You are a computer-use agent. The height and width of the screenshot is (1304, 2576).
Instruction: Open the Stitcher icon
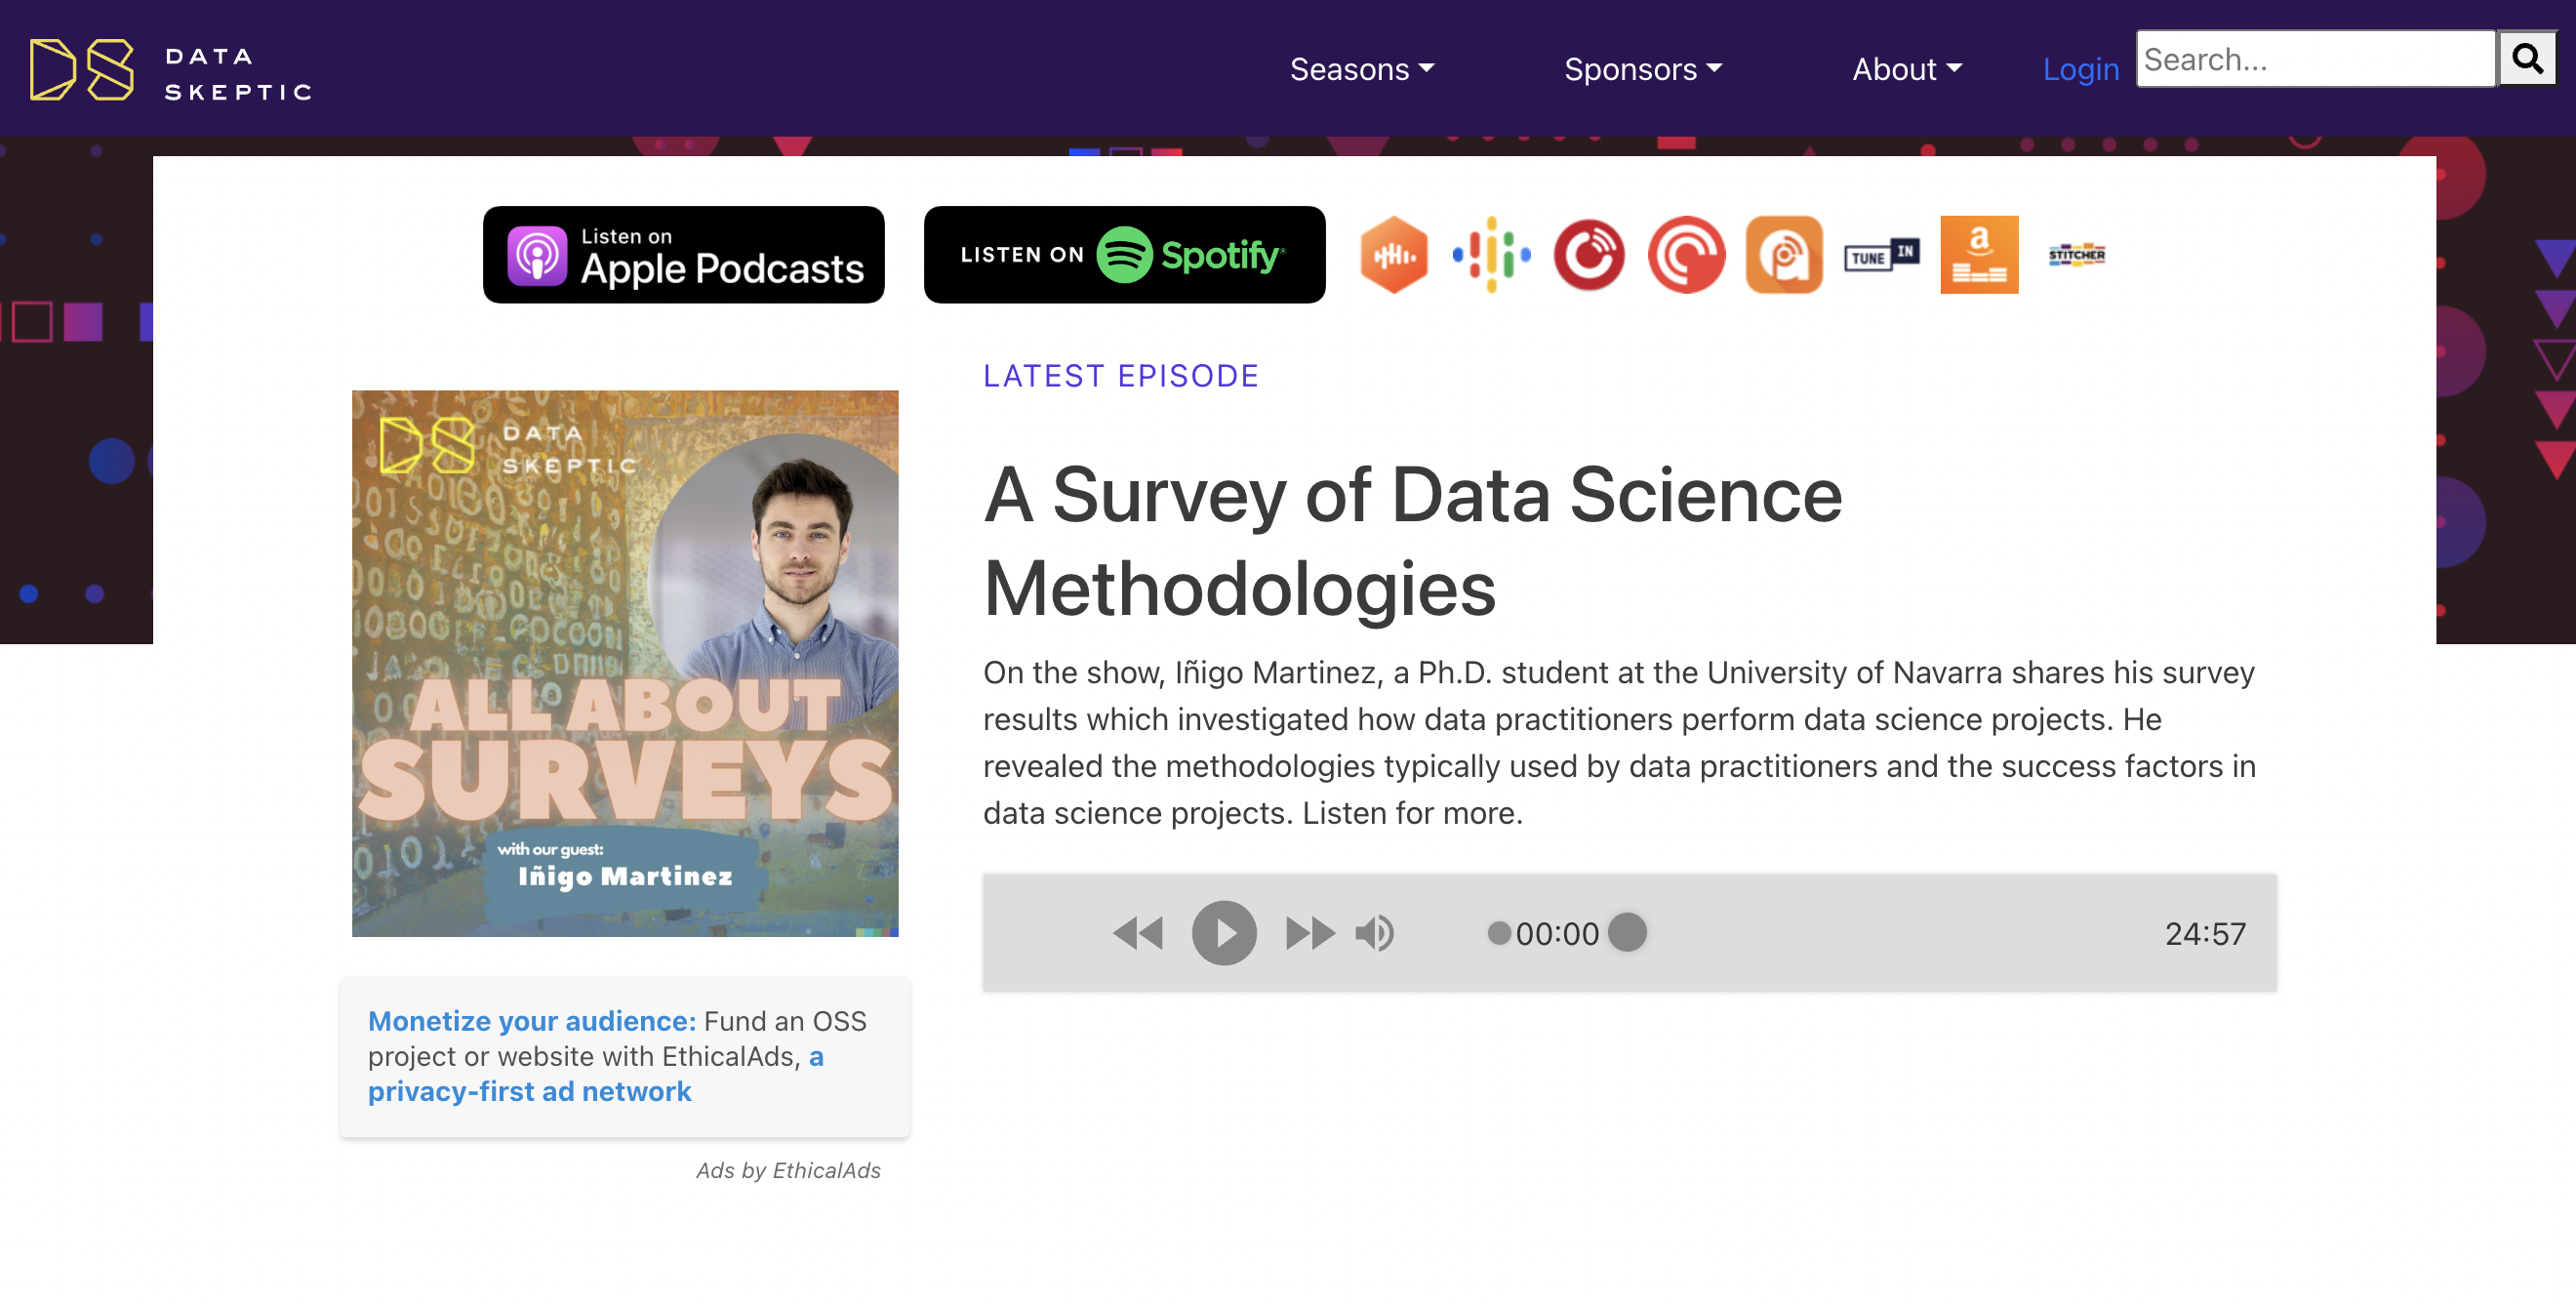(2076, 255)
